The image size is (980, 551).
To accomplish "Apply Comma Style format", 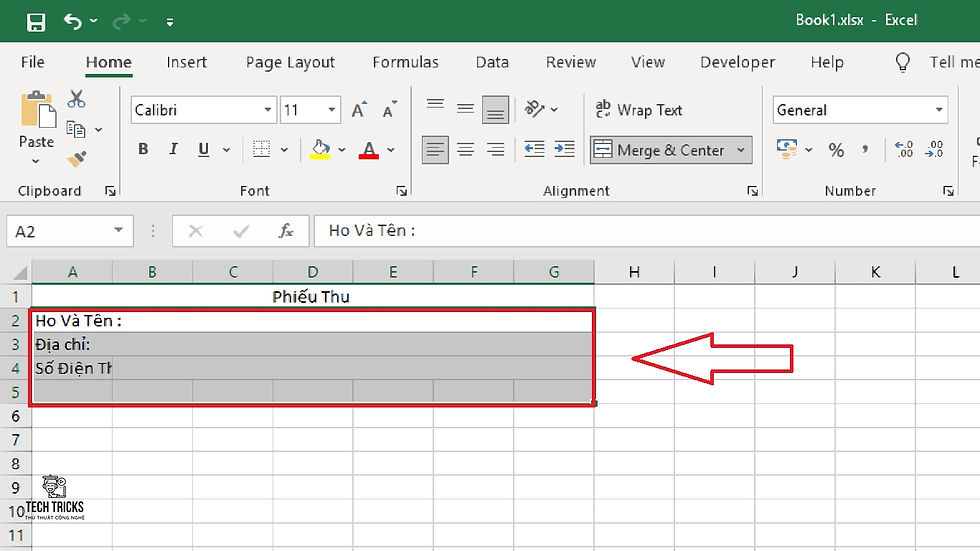I will click(x=865, y=150).
